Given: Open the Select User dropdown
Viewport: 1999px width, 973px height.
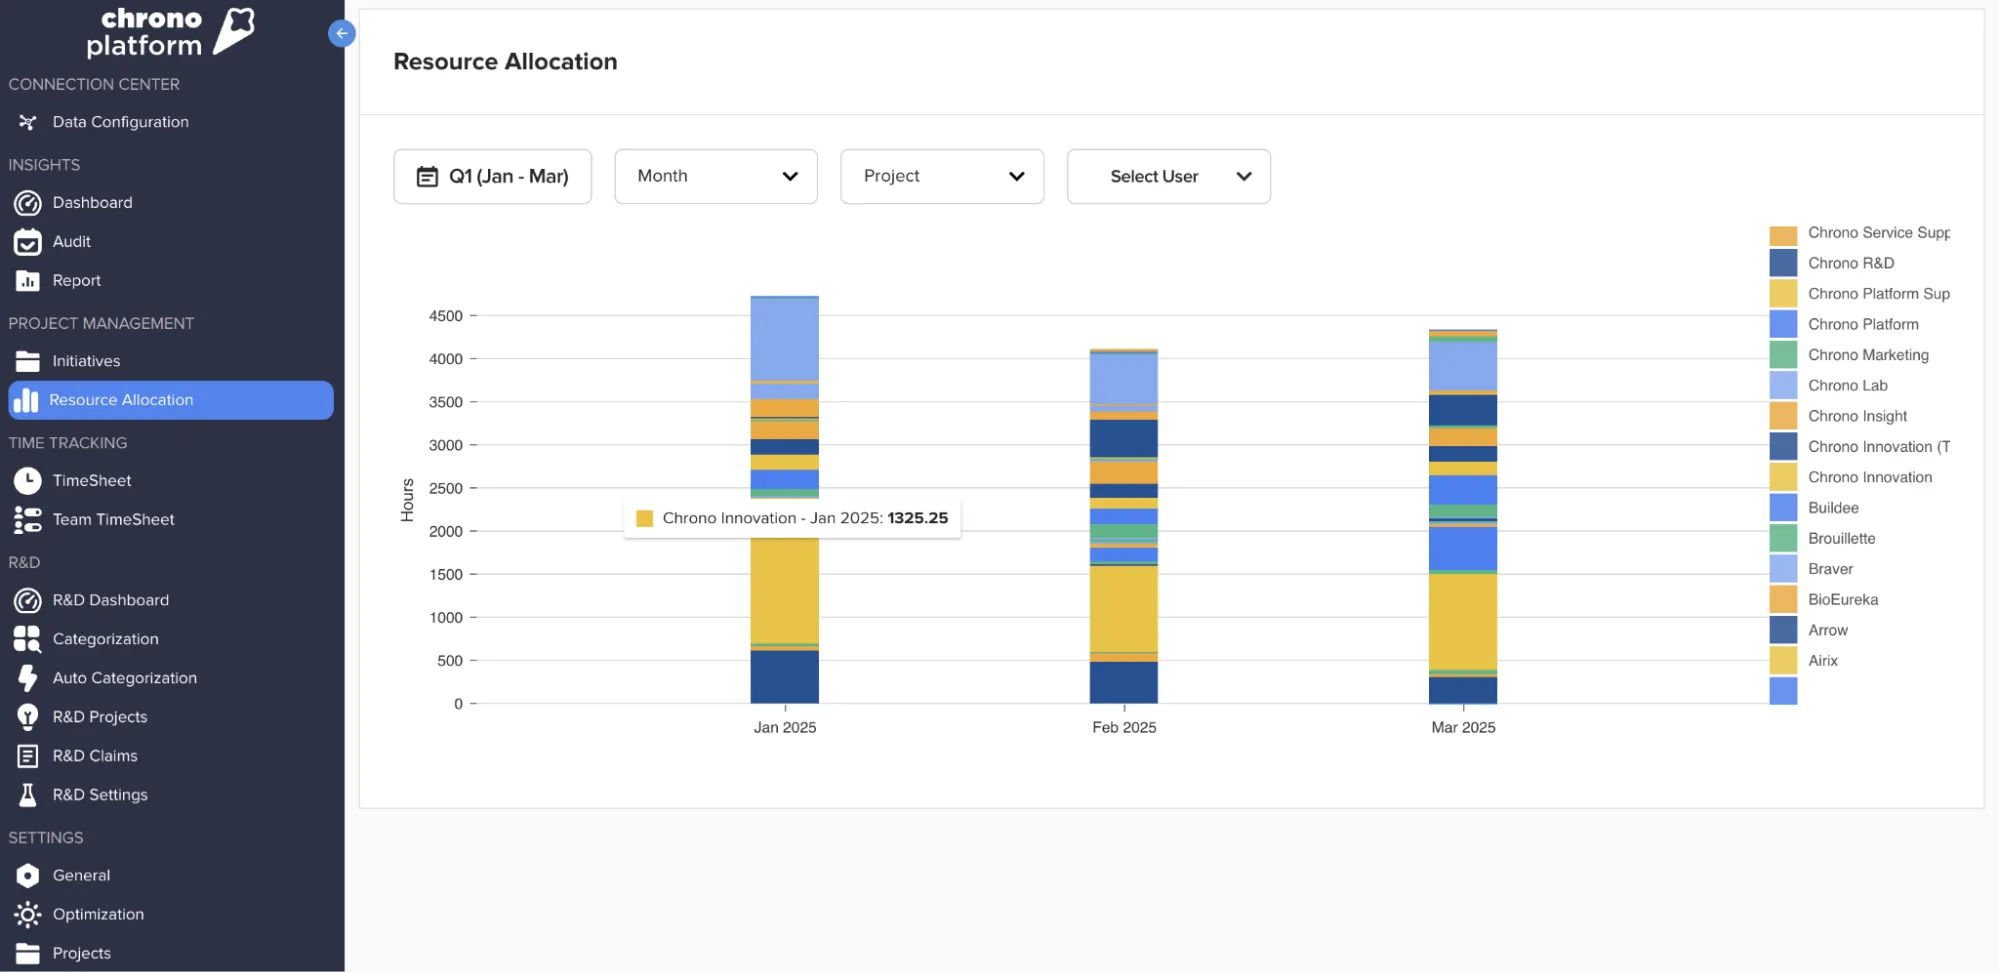Looking at the screenshot, I should (1168, 176).
